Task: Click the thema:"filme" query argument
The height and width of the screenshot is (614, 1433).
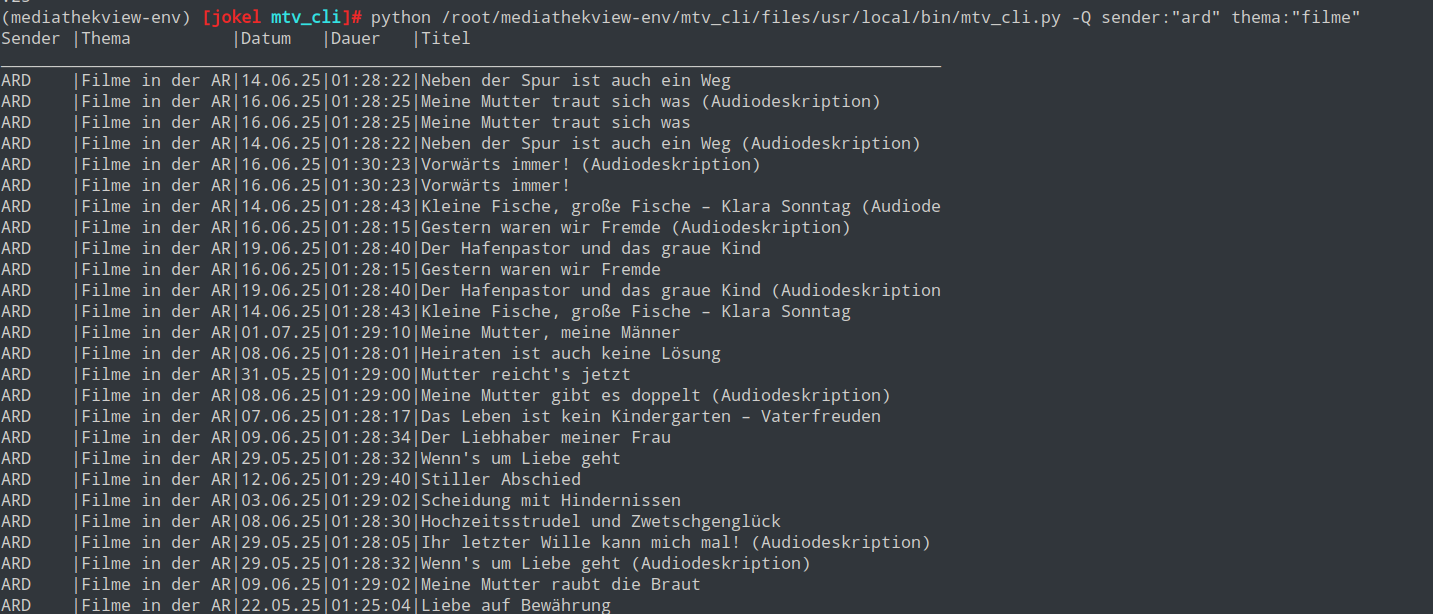Action: [x=1295, y=17]
